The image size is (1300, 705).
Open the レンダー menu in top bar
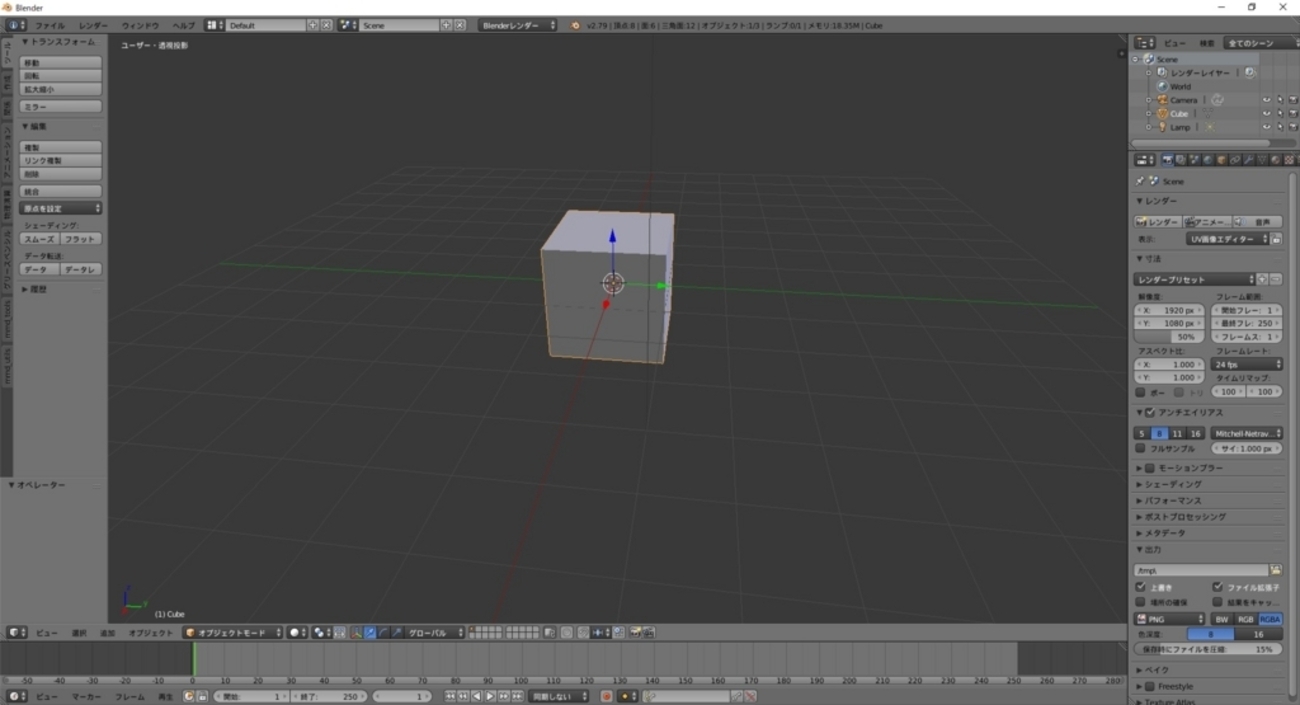coord(93,25)
